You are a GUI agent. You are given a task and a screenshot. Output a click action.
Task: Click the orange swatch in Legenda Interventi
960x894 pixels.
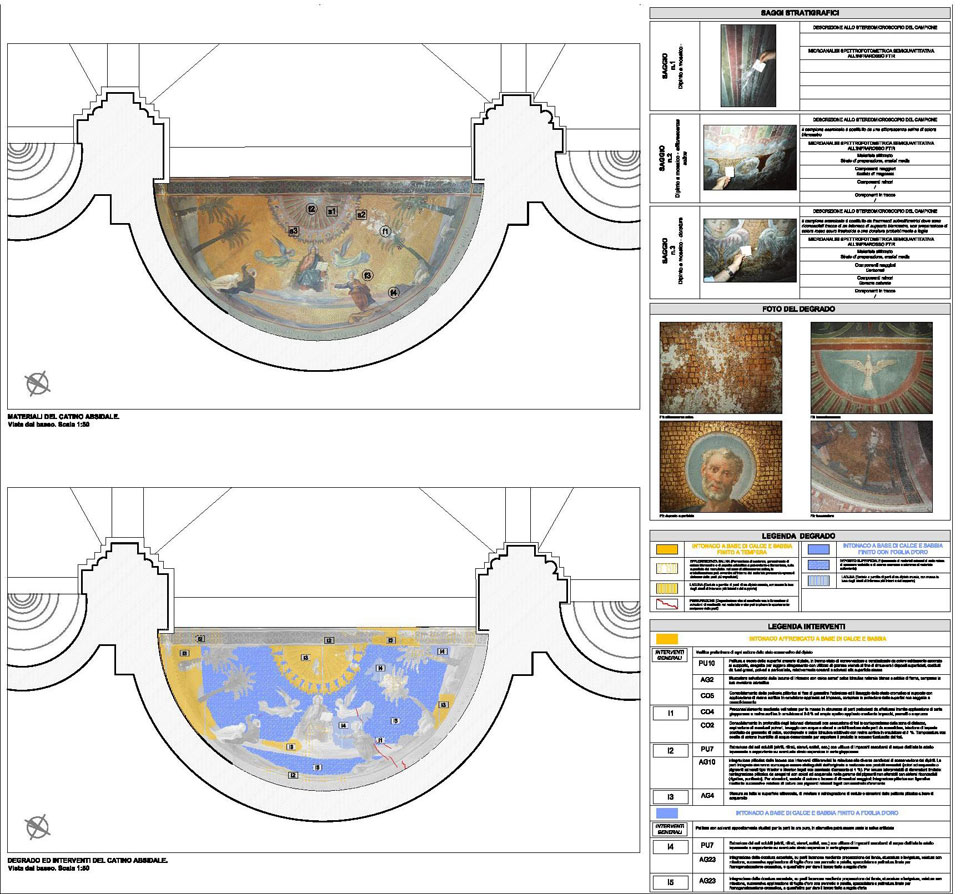click(x=667, y=639)
